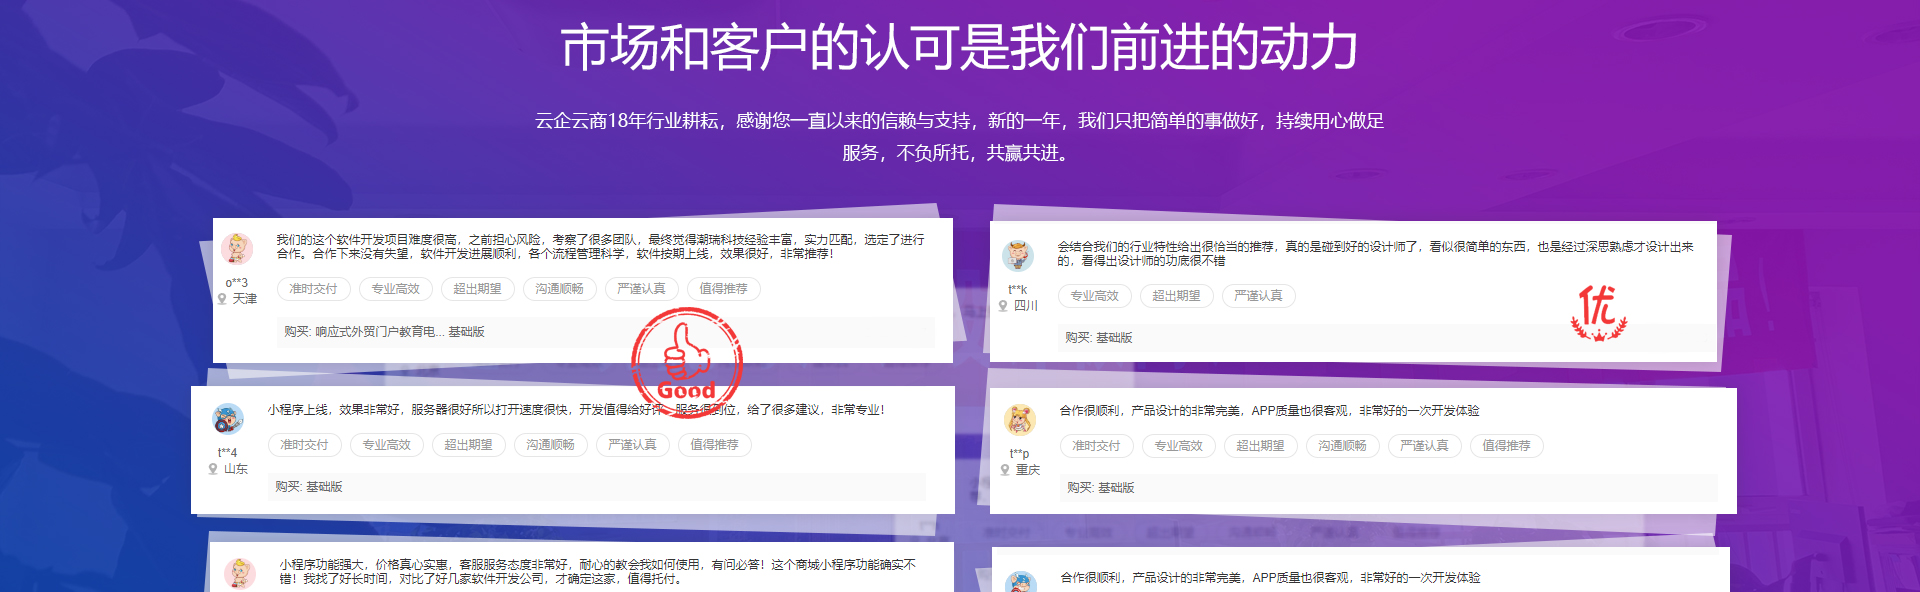Click t**p's review text 合作很顺利，产品设计的非常完美
The height and width of the screenshot is (592, 1920).
(x=1270, y=411)
